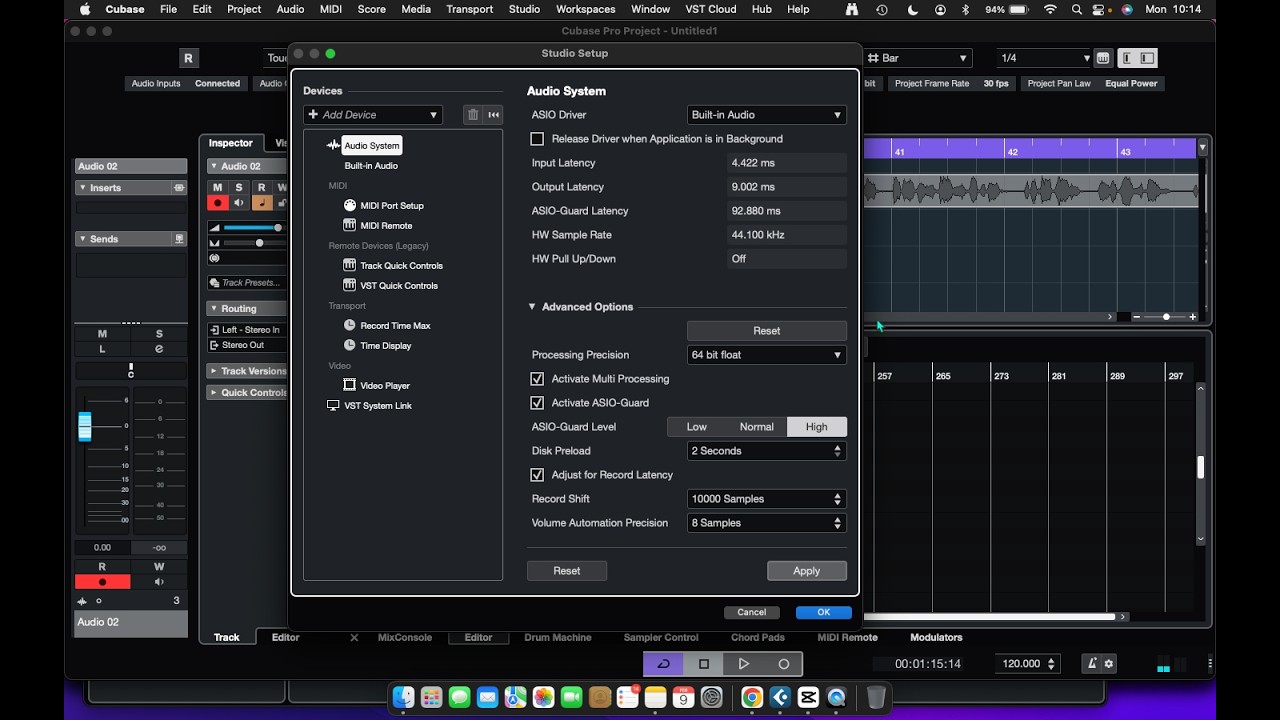Click Reset in Advanced Options

[767, 331]
